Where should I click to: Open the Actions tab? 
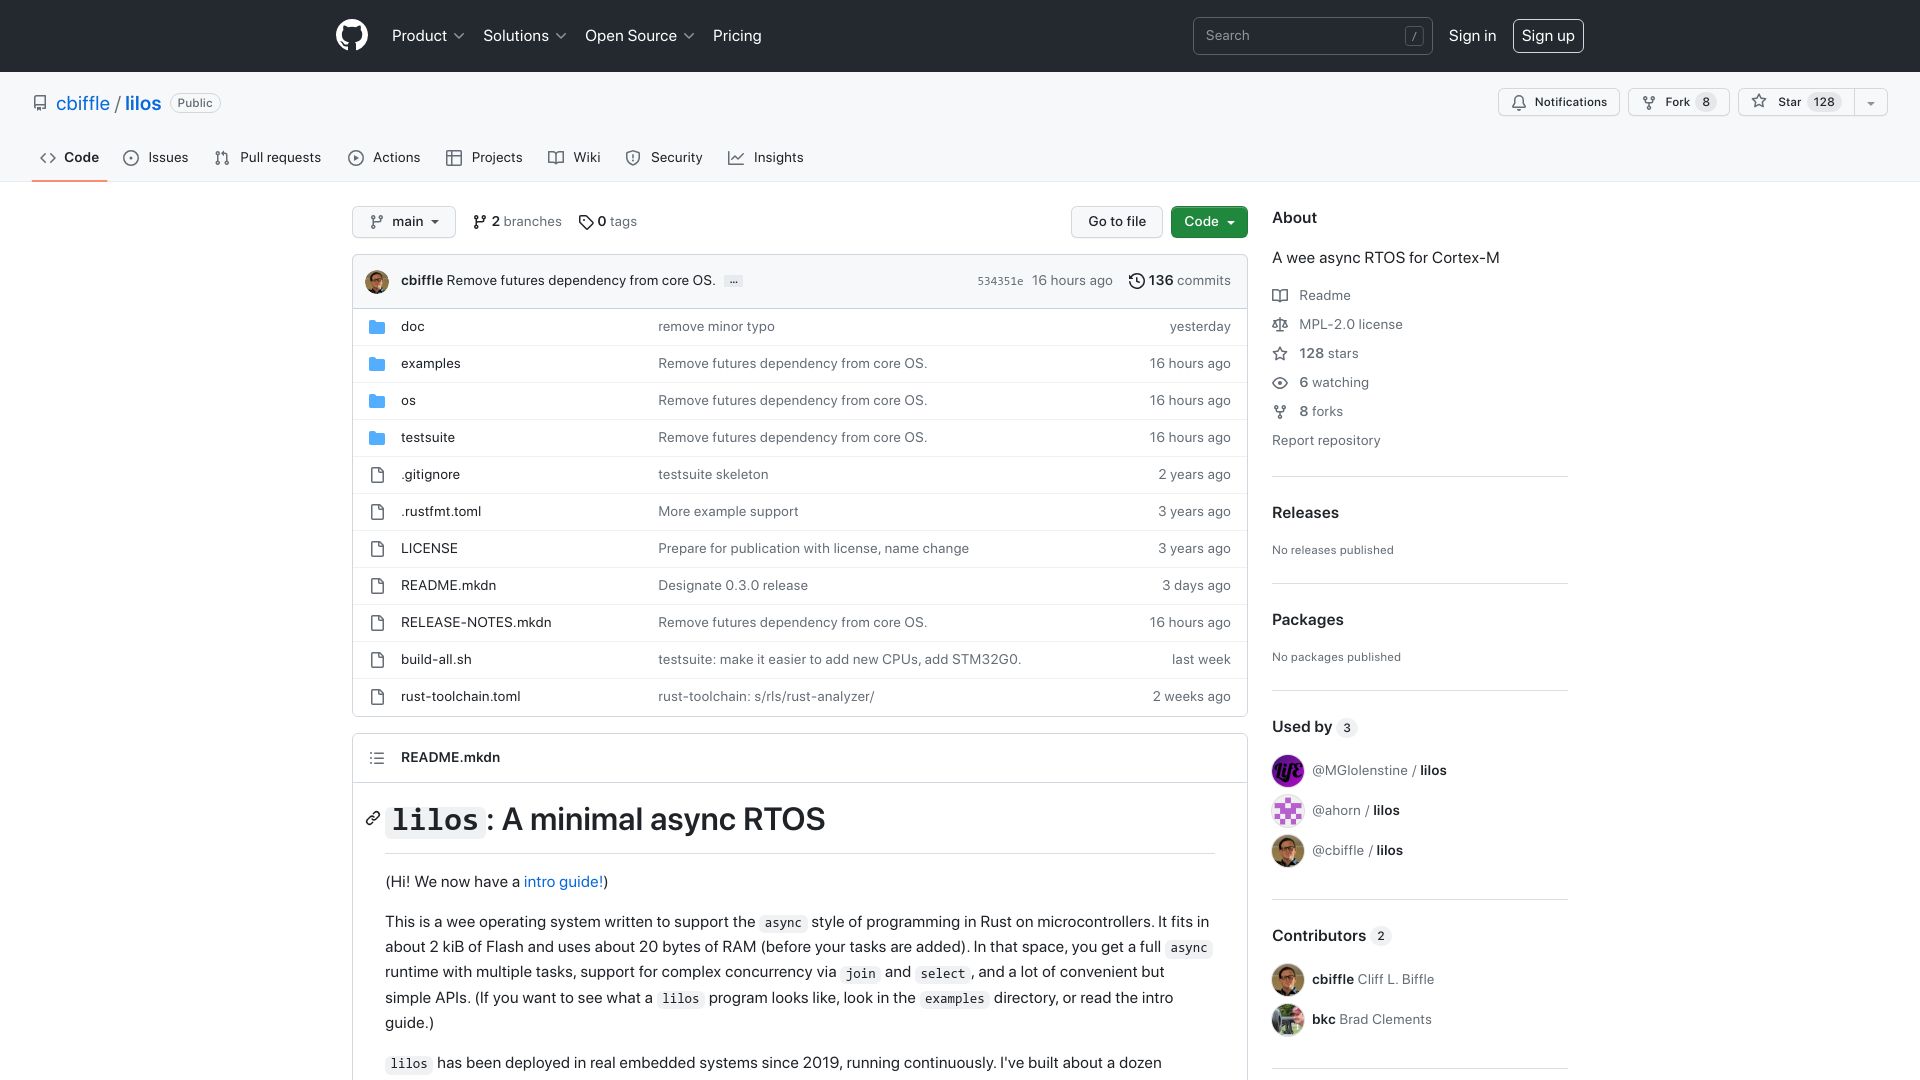click(x=384, y=158)
